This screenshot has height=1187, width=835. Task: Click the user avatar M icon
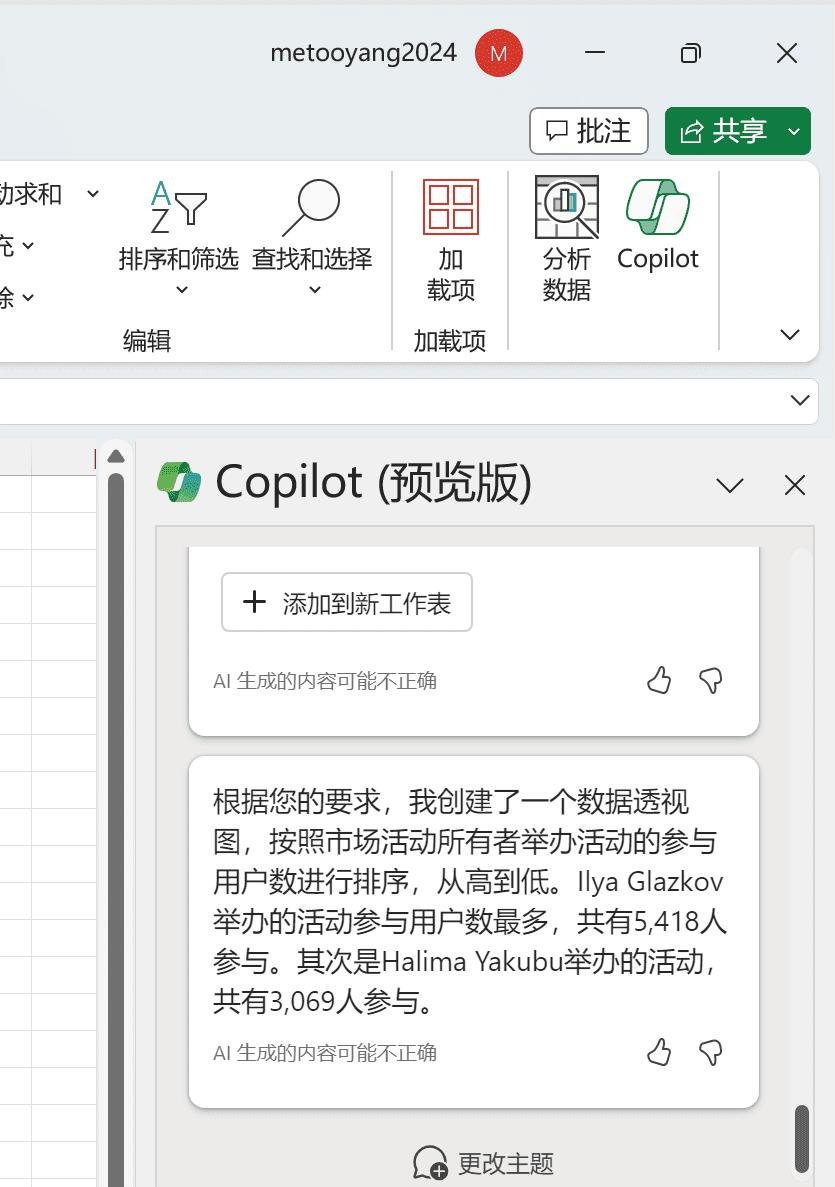point(498,53)
